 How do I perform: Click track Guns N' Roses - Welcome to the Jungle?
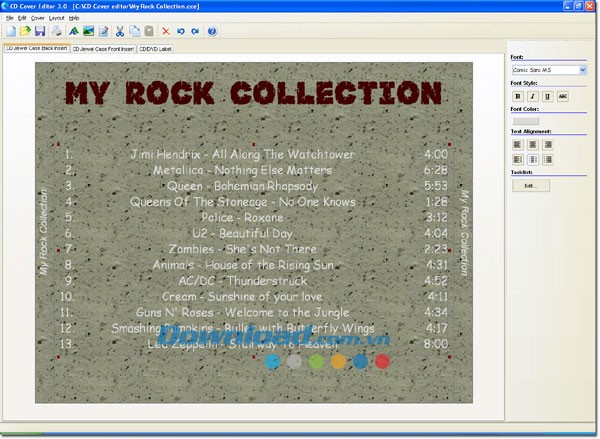(x=243, y=312)
